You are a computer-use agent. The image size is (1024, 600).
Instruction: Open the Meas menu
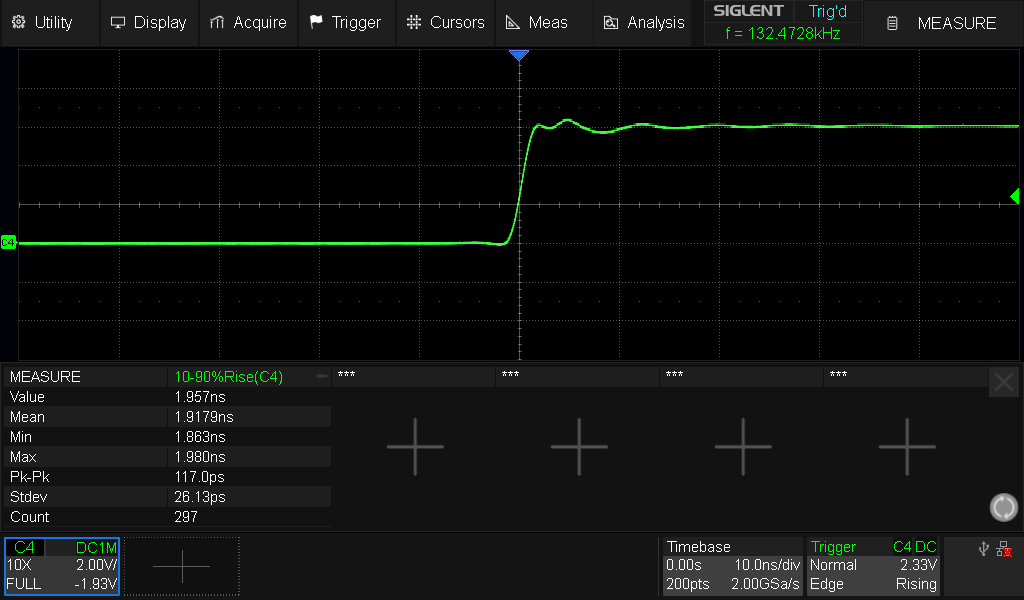[x=537, y=22]
